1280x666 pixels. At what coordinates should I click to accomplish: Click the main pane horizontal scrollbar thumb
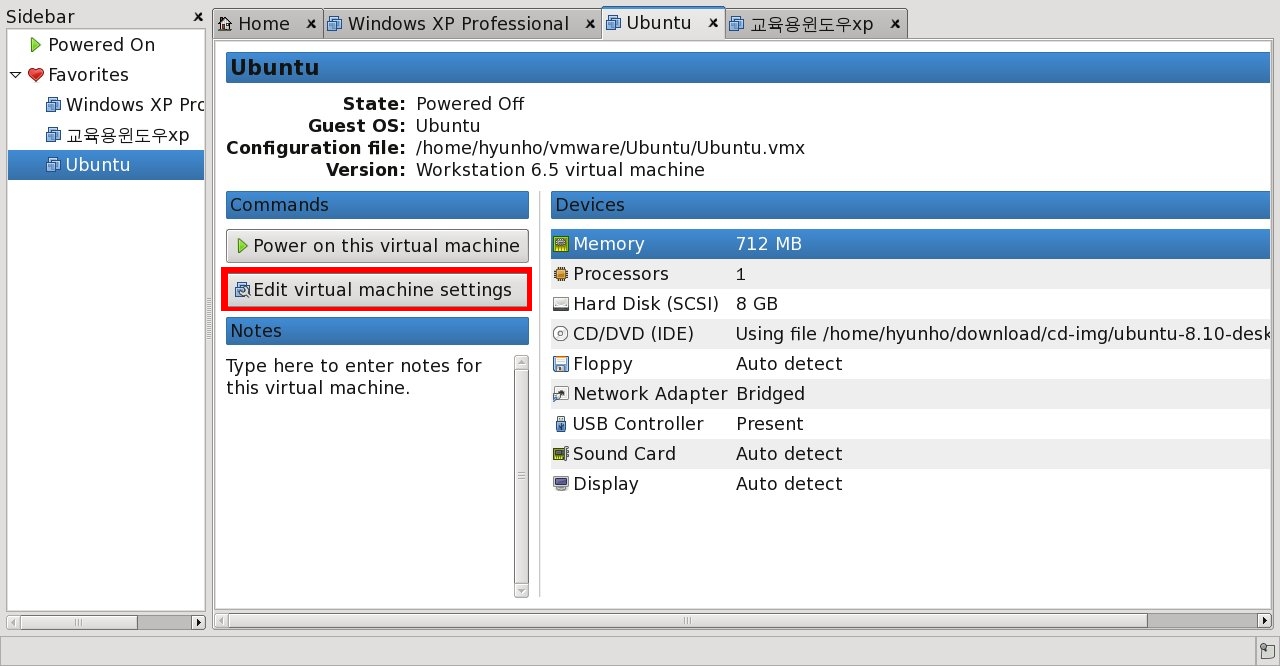[x=687, y=621]
